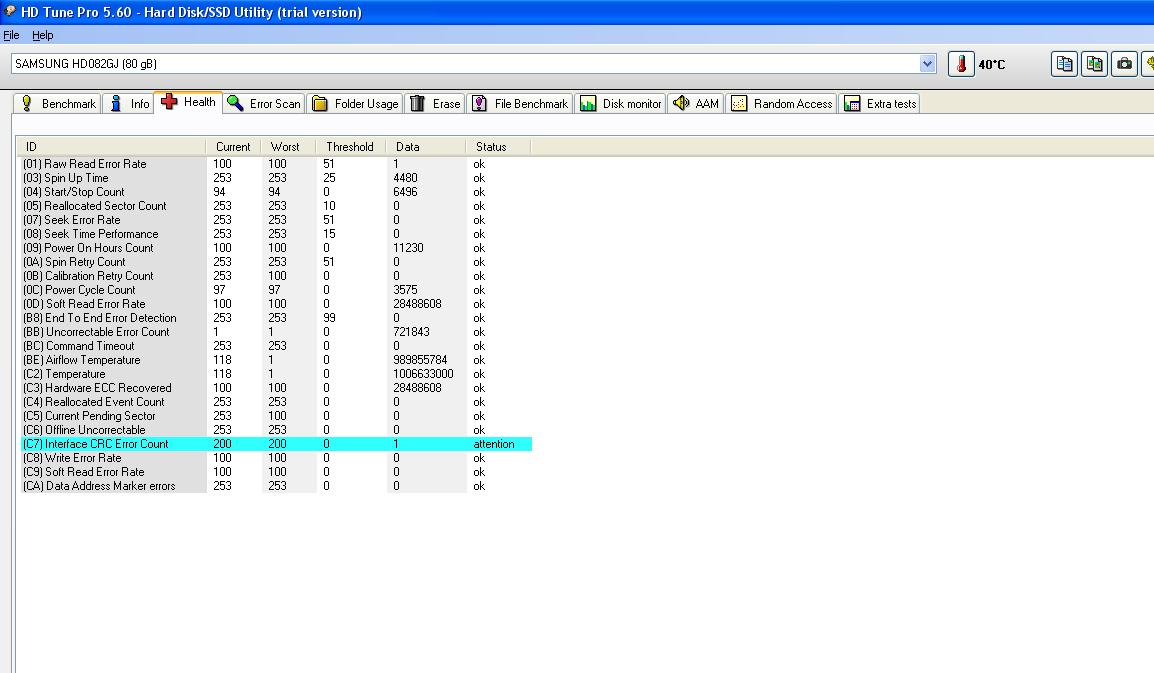Open the Error Scan tab
The image size is (1154, 673).
264,104
